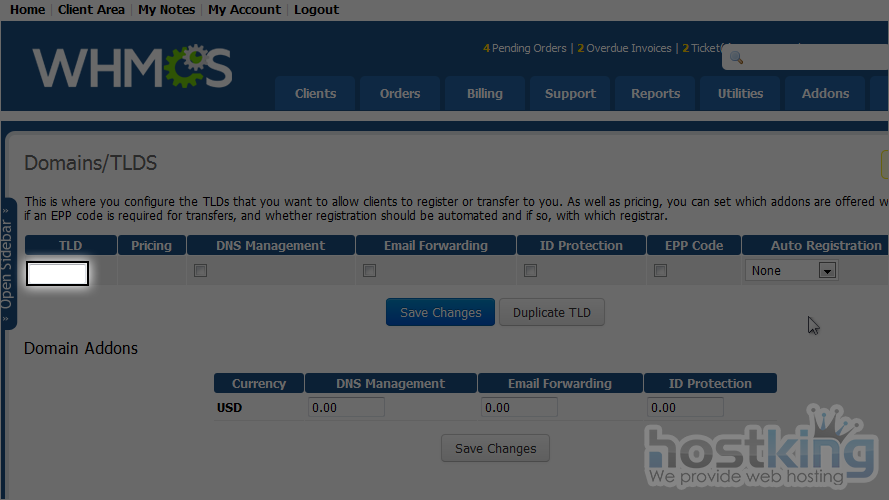Screen dimensions: 889x500
Task: Click the Logout link
Action: (x=316, y=9)
